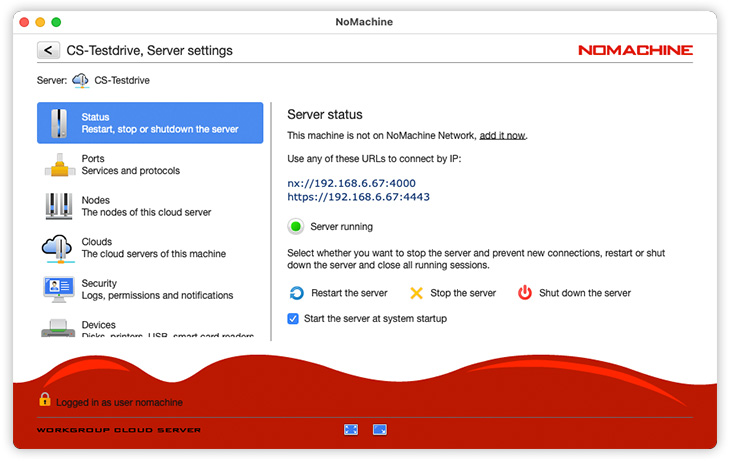Click the CS-Testdrive cloud server icon

81,80
